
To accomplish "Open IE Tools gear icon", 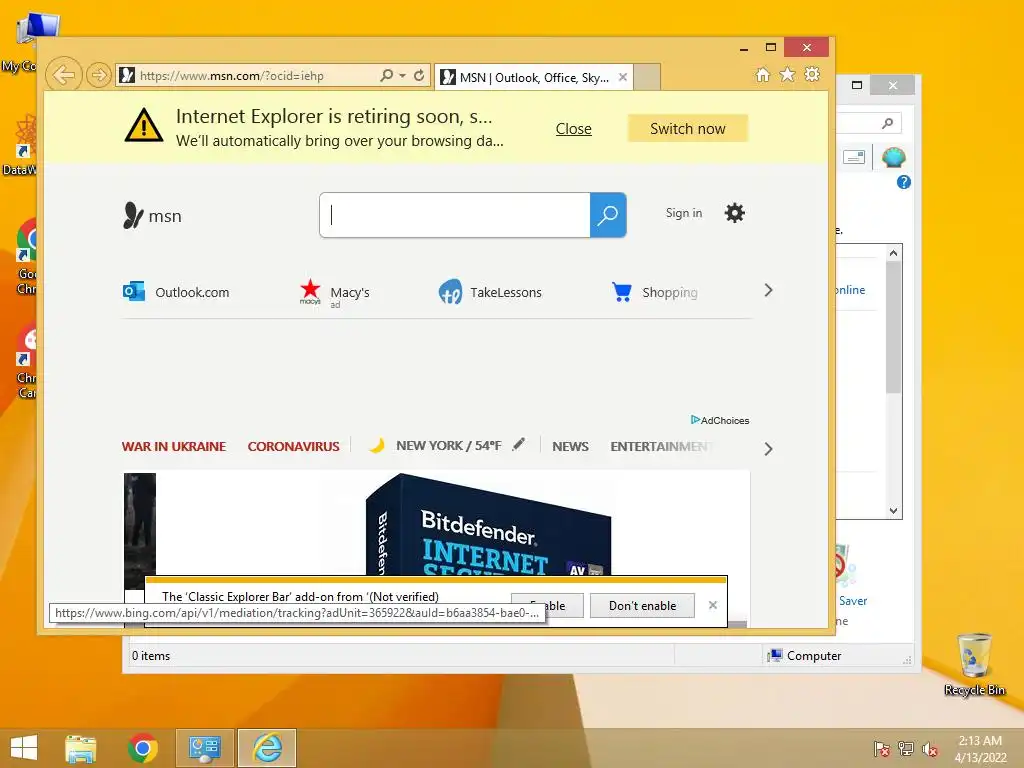I will tap(812, 74).
